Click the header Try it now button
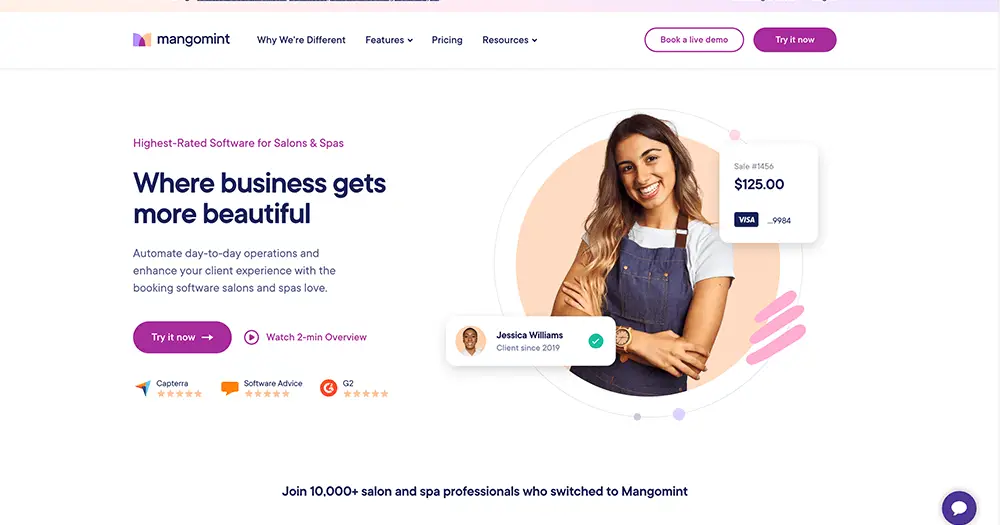The width and height of the screenshot is (1000, 525). point(795,40)
